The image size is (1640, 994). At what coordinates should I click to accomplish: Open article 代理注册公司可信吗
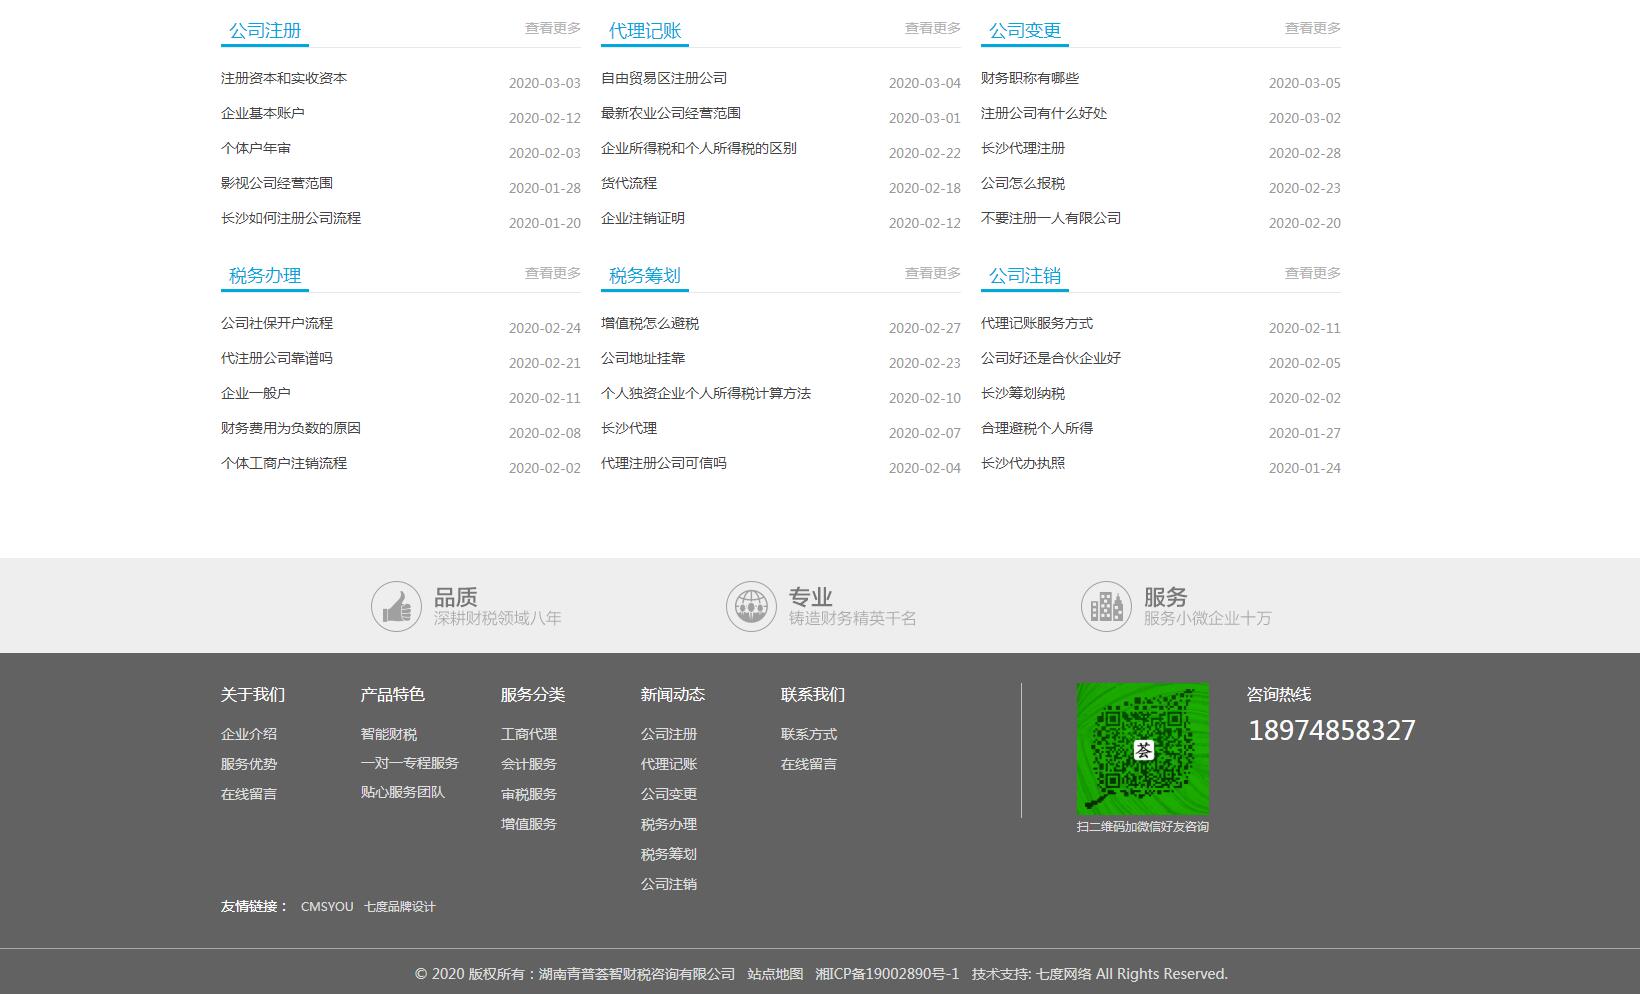664,463
